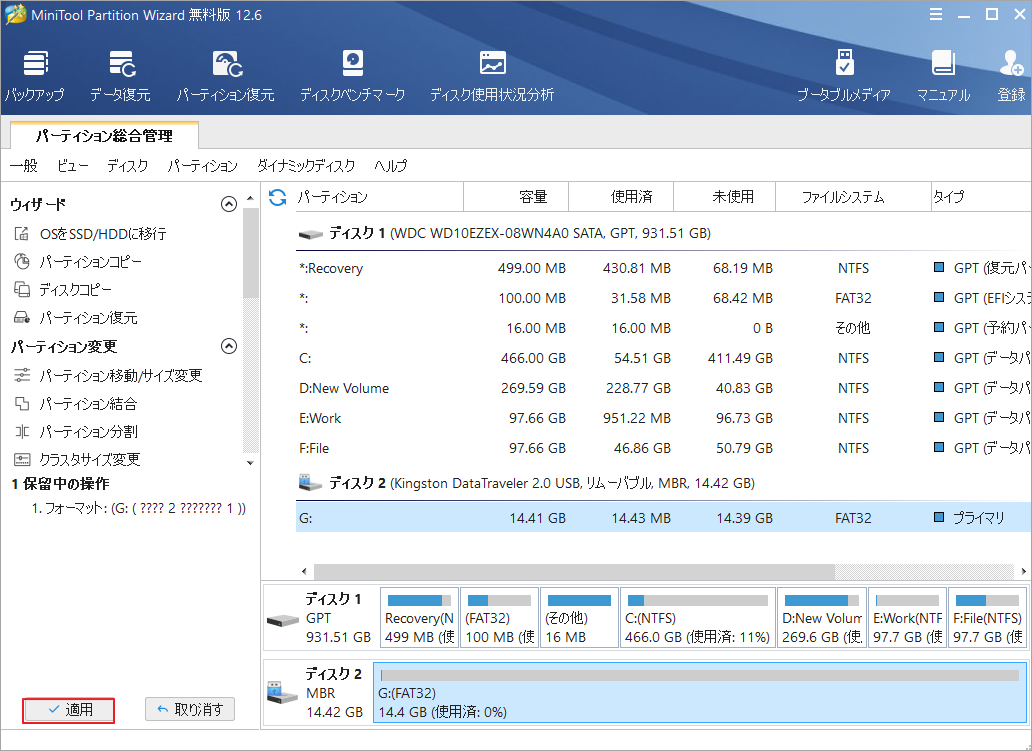Screen dimensions: 1032x751
Task: Undo the format operation via 取り消す
Action: [x=190, y=710]
